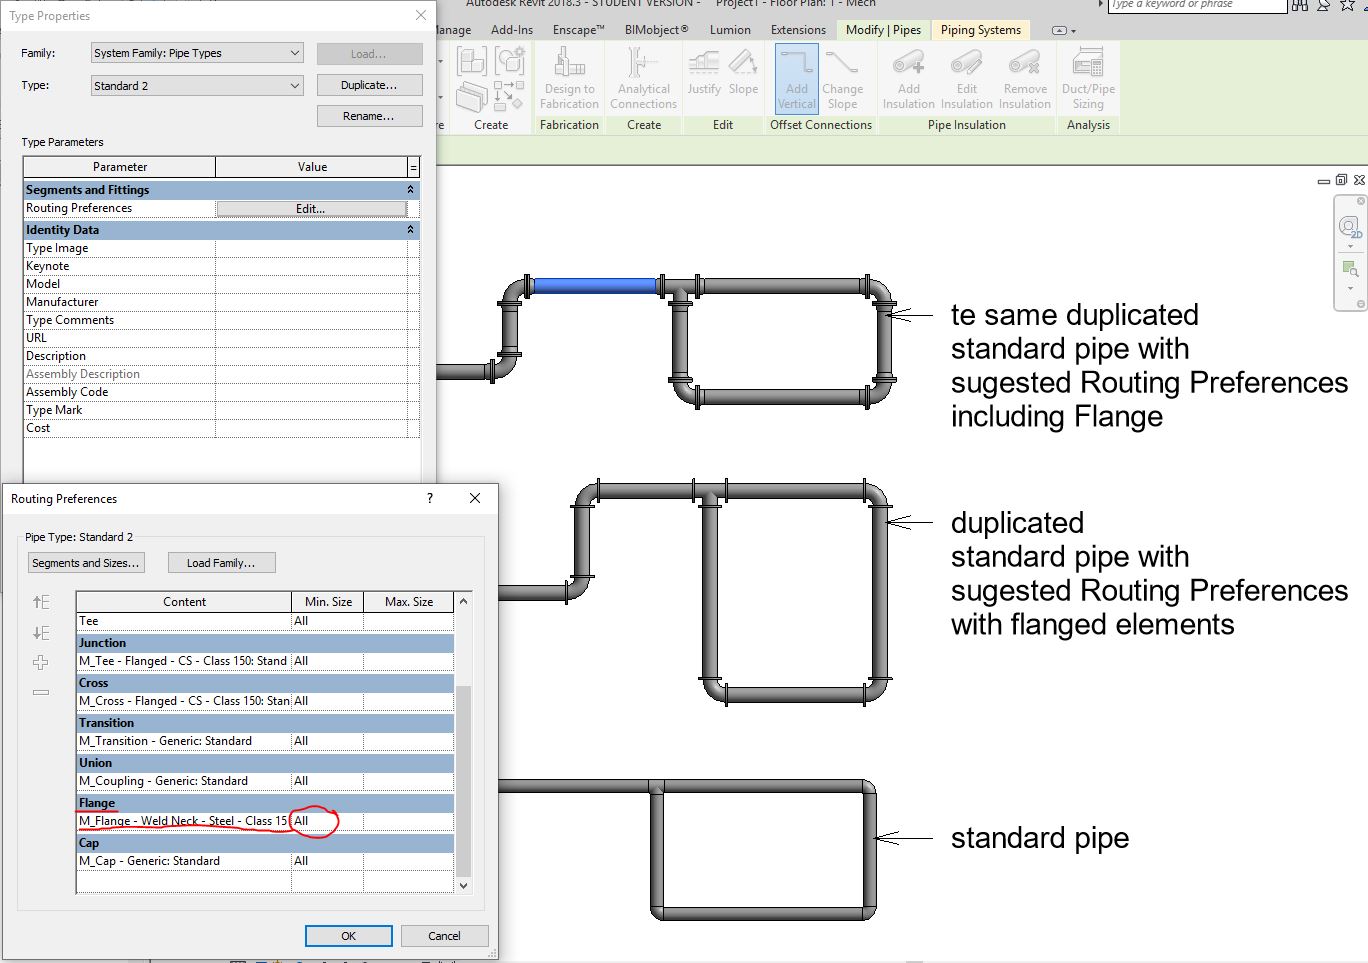Select Analytical Connections
The image size is (1368, 963).
point(643,80)
